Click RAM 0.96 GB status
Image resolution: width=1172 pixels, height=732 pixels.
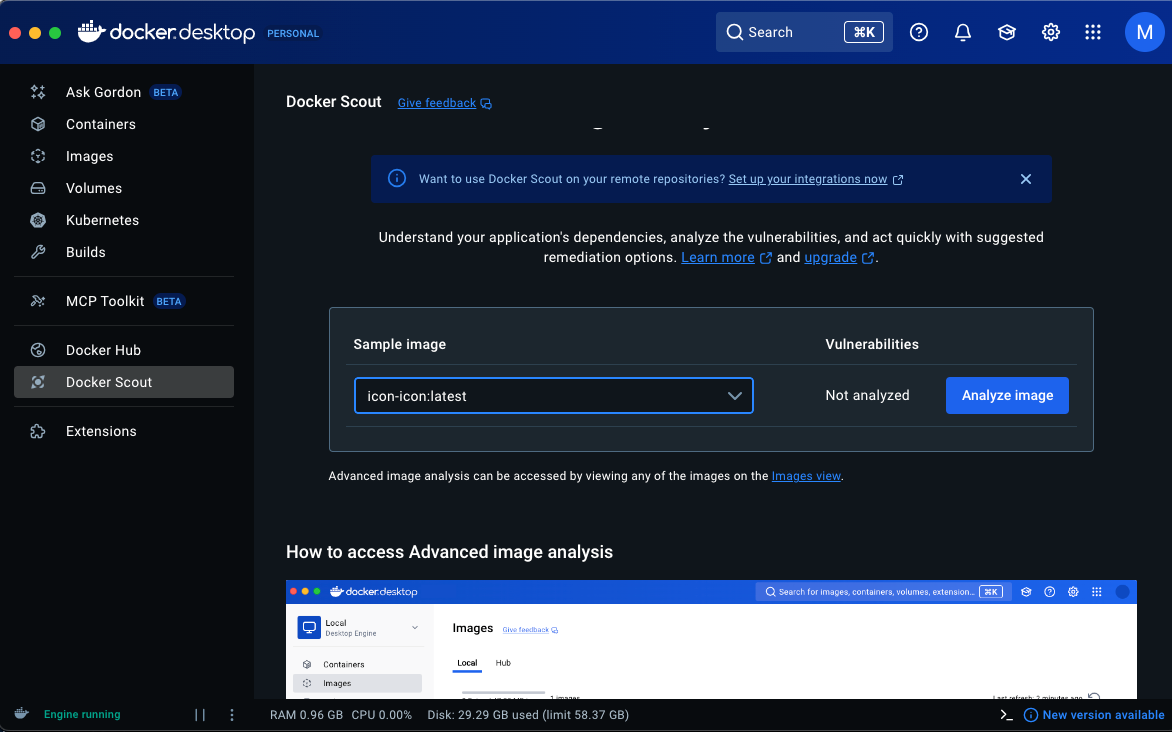(x=306, y=715)
